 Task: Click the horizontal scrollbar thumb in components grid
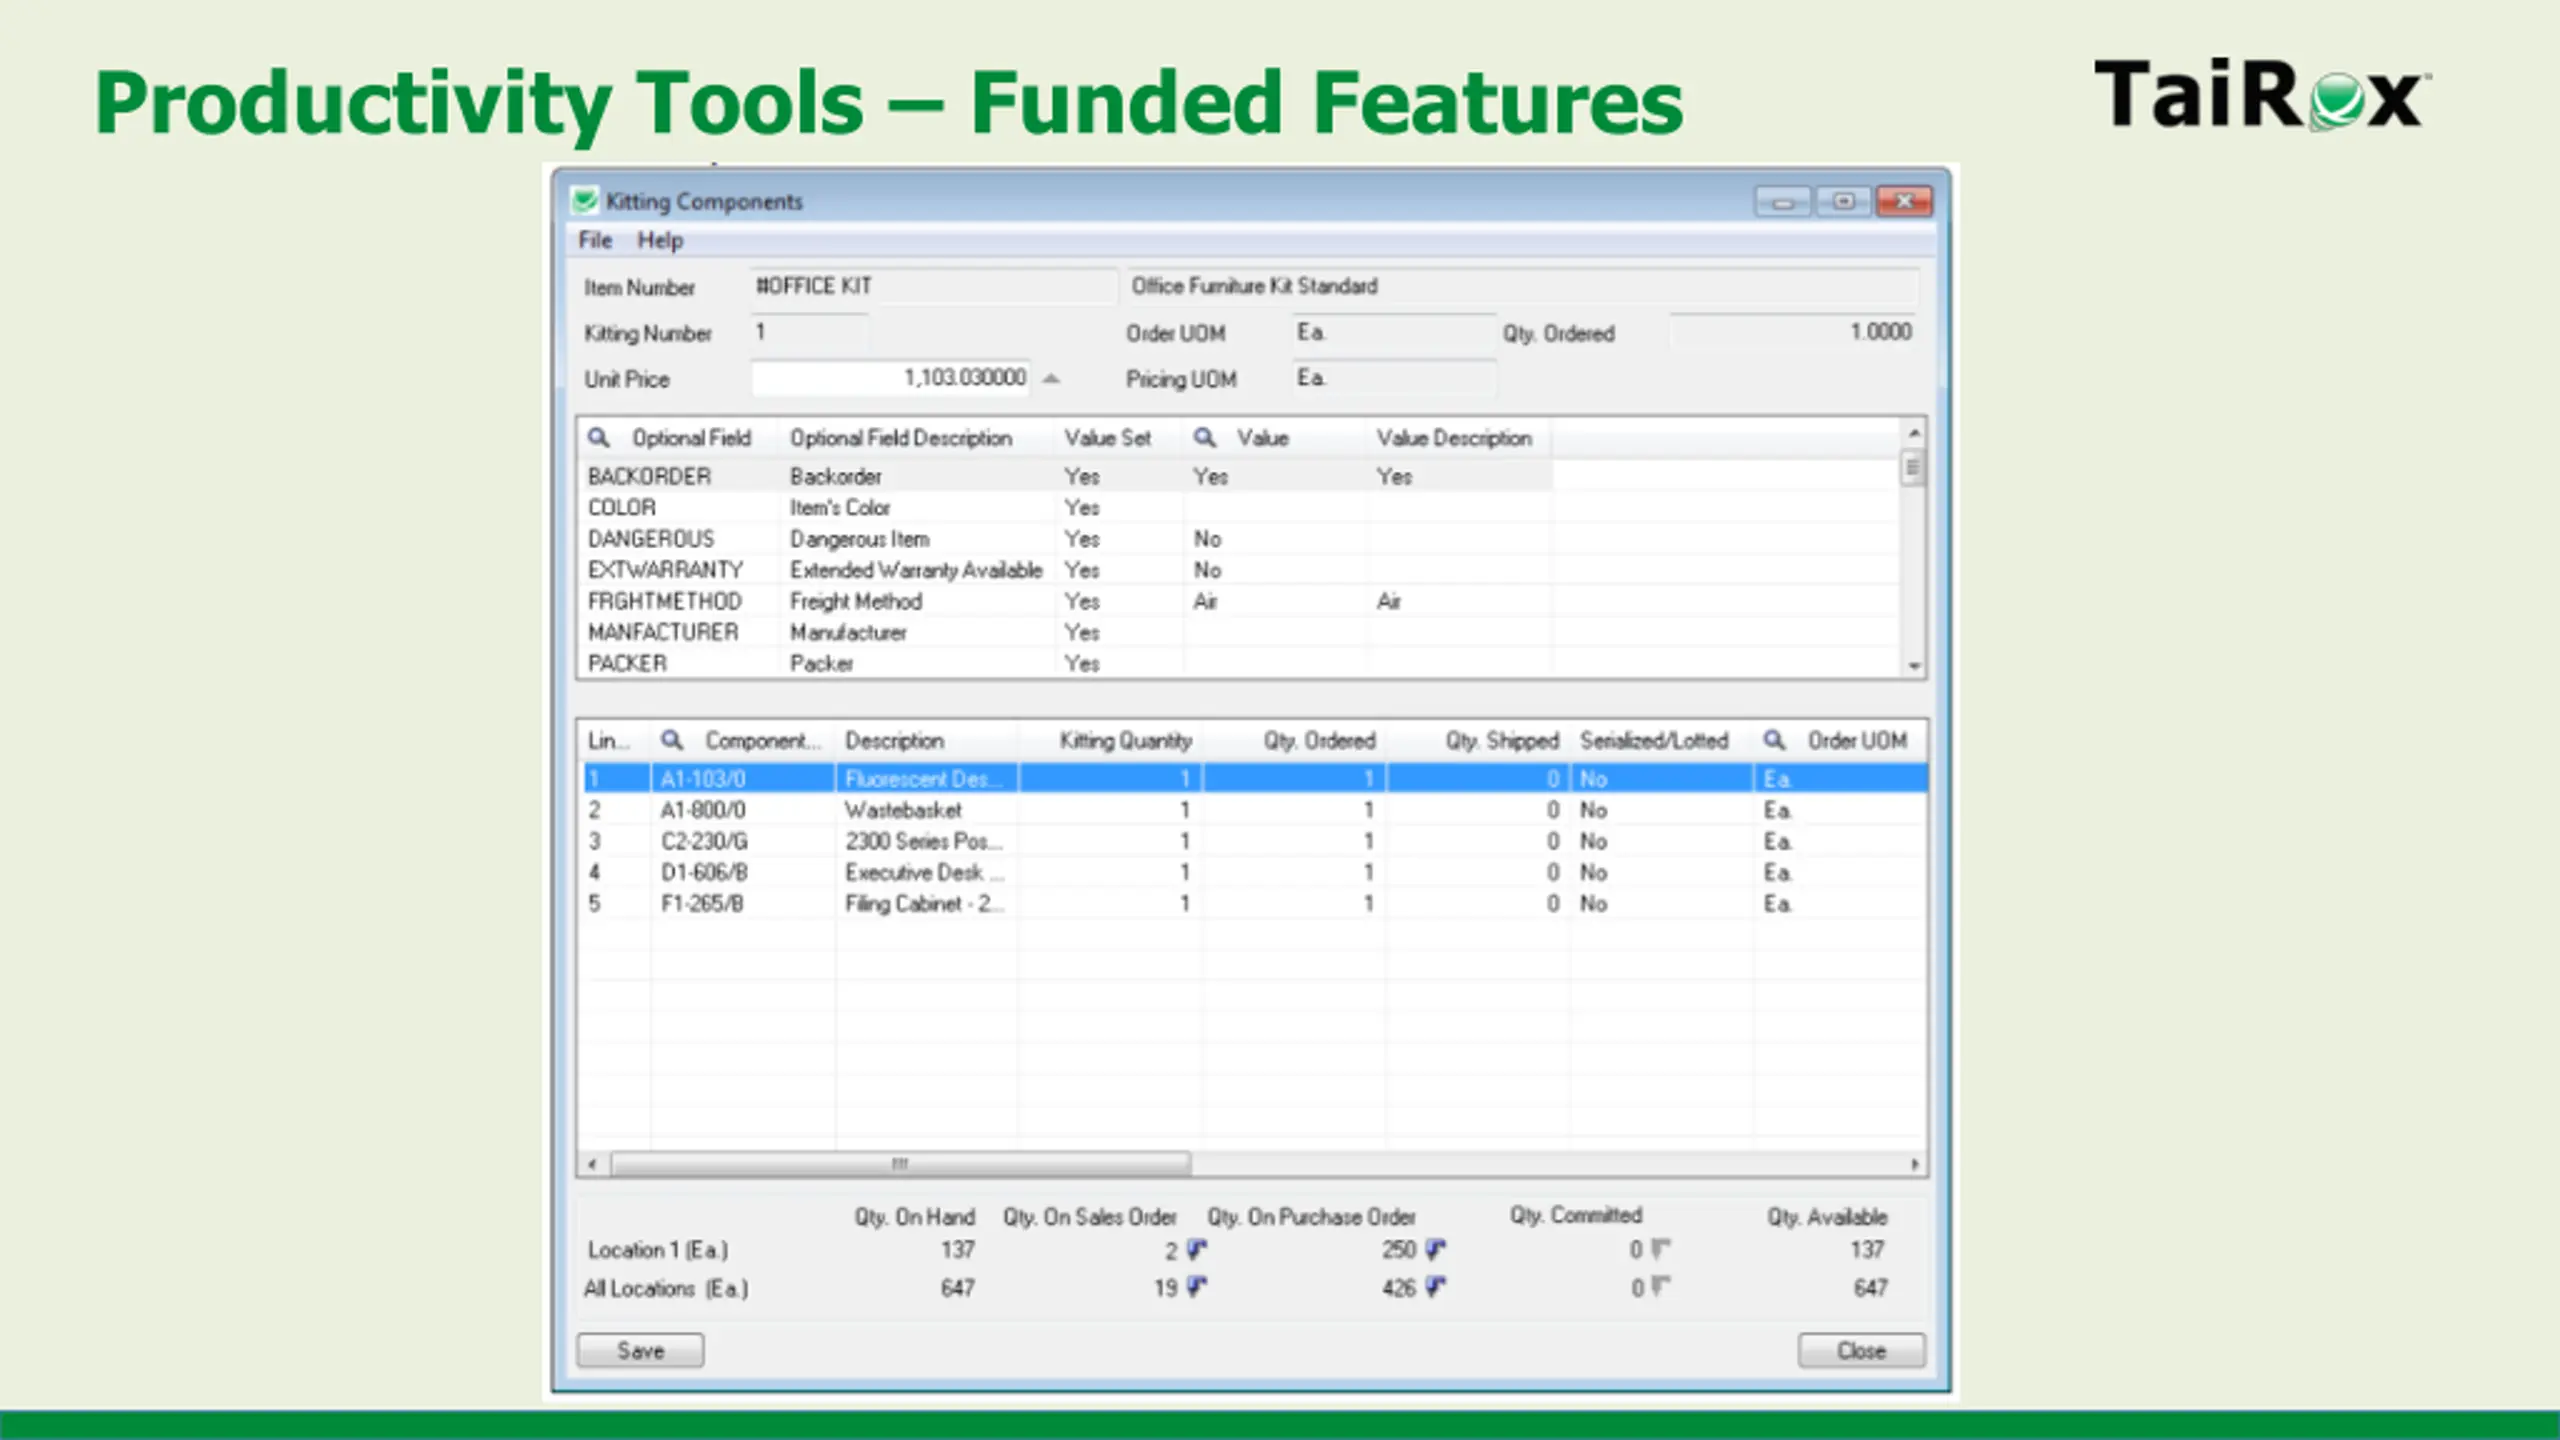tap(901, 1163)
